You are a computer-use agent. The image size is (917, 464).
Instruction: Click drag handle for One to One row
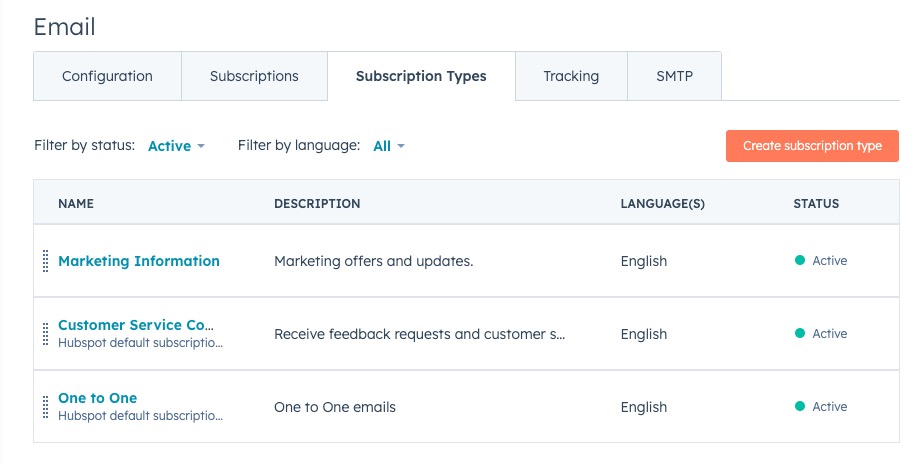point(46,407)
